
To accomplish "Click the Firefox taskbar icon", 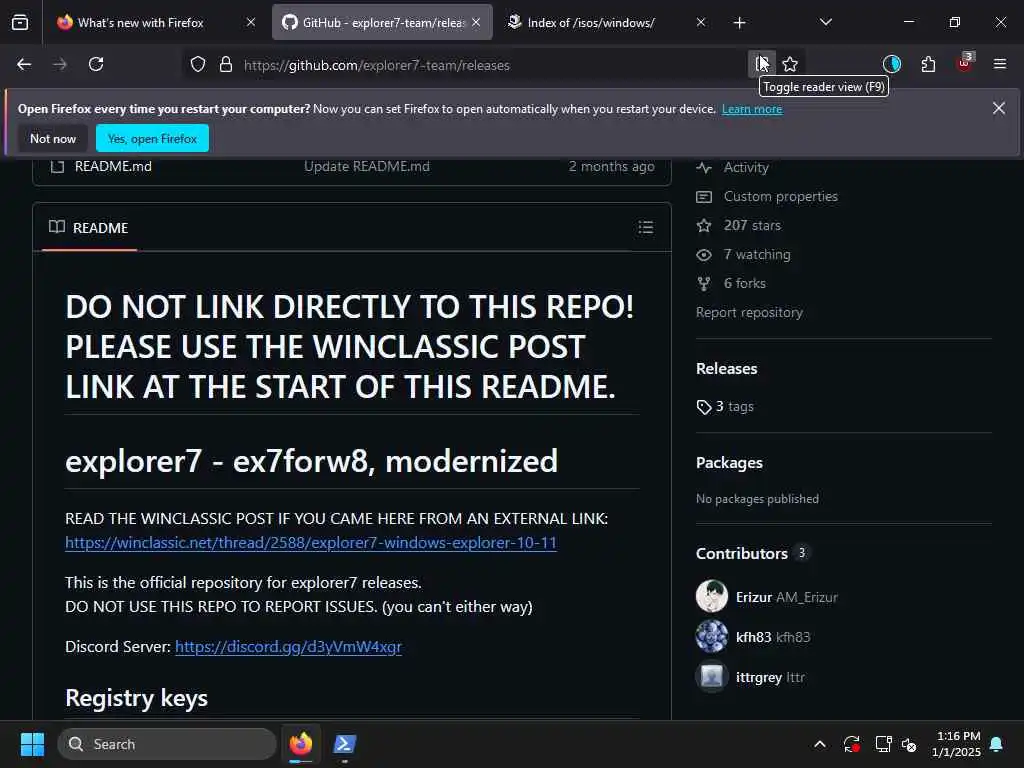I will (301, 743).
